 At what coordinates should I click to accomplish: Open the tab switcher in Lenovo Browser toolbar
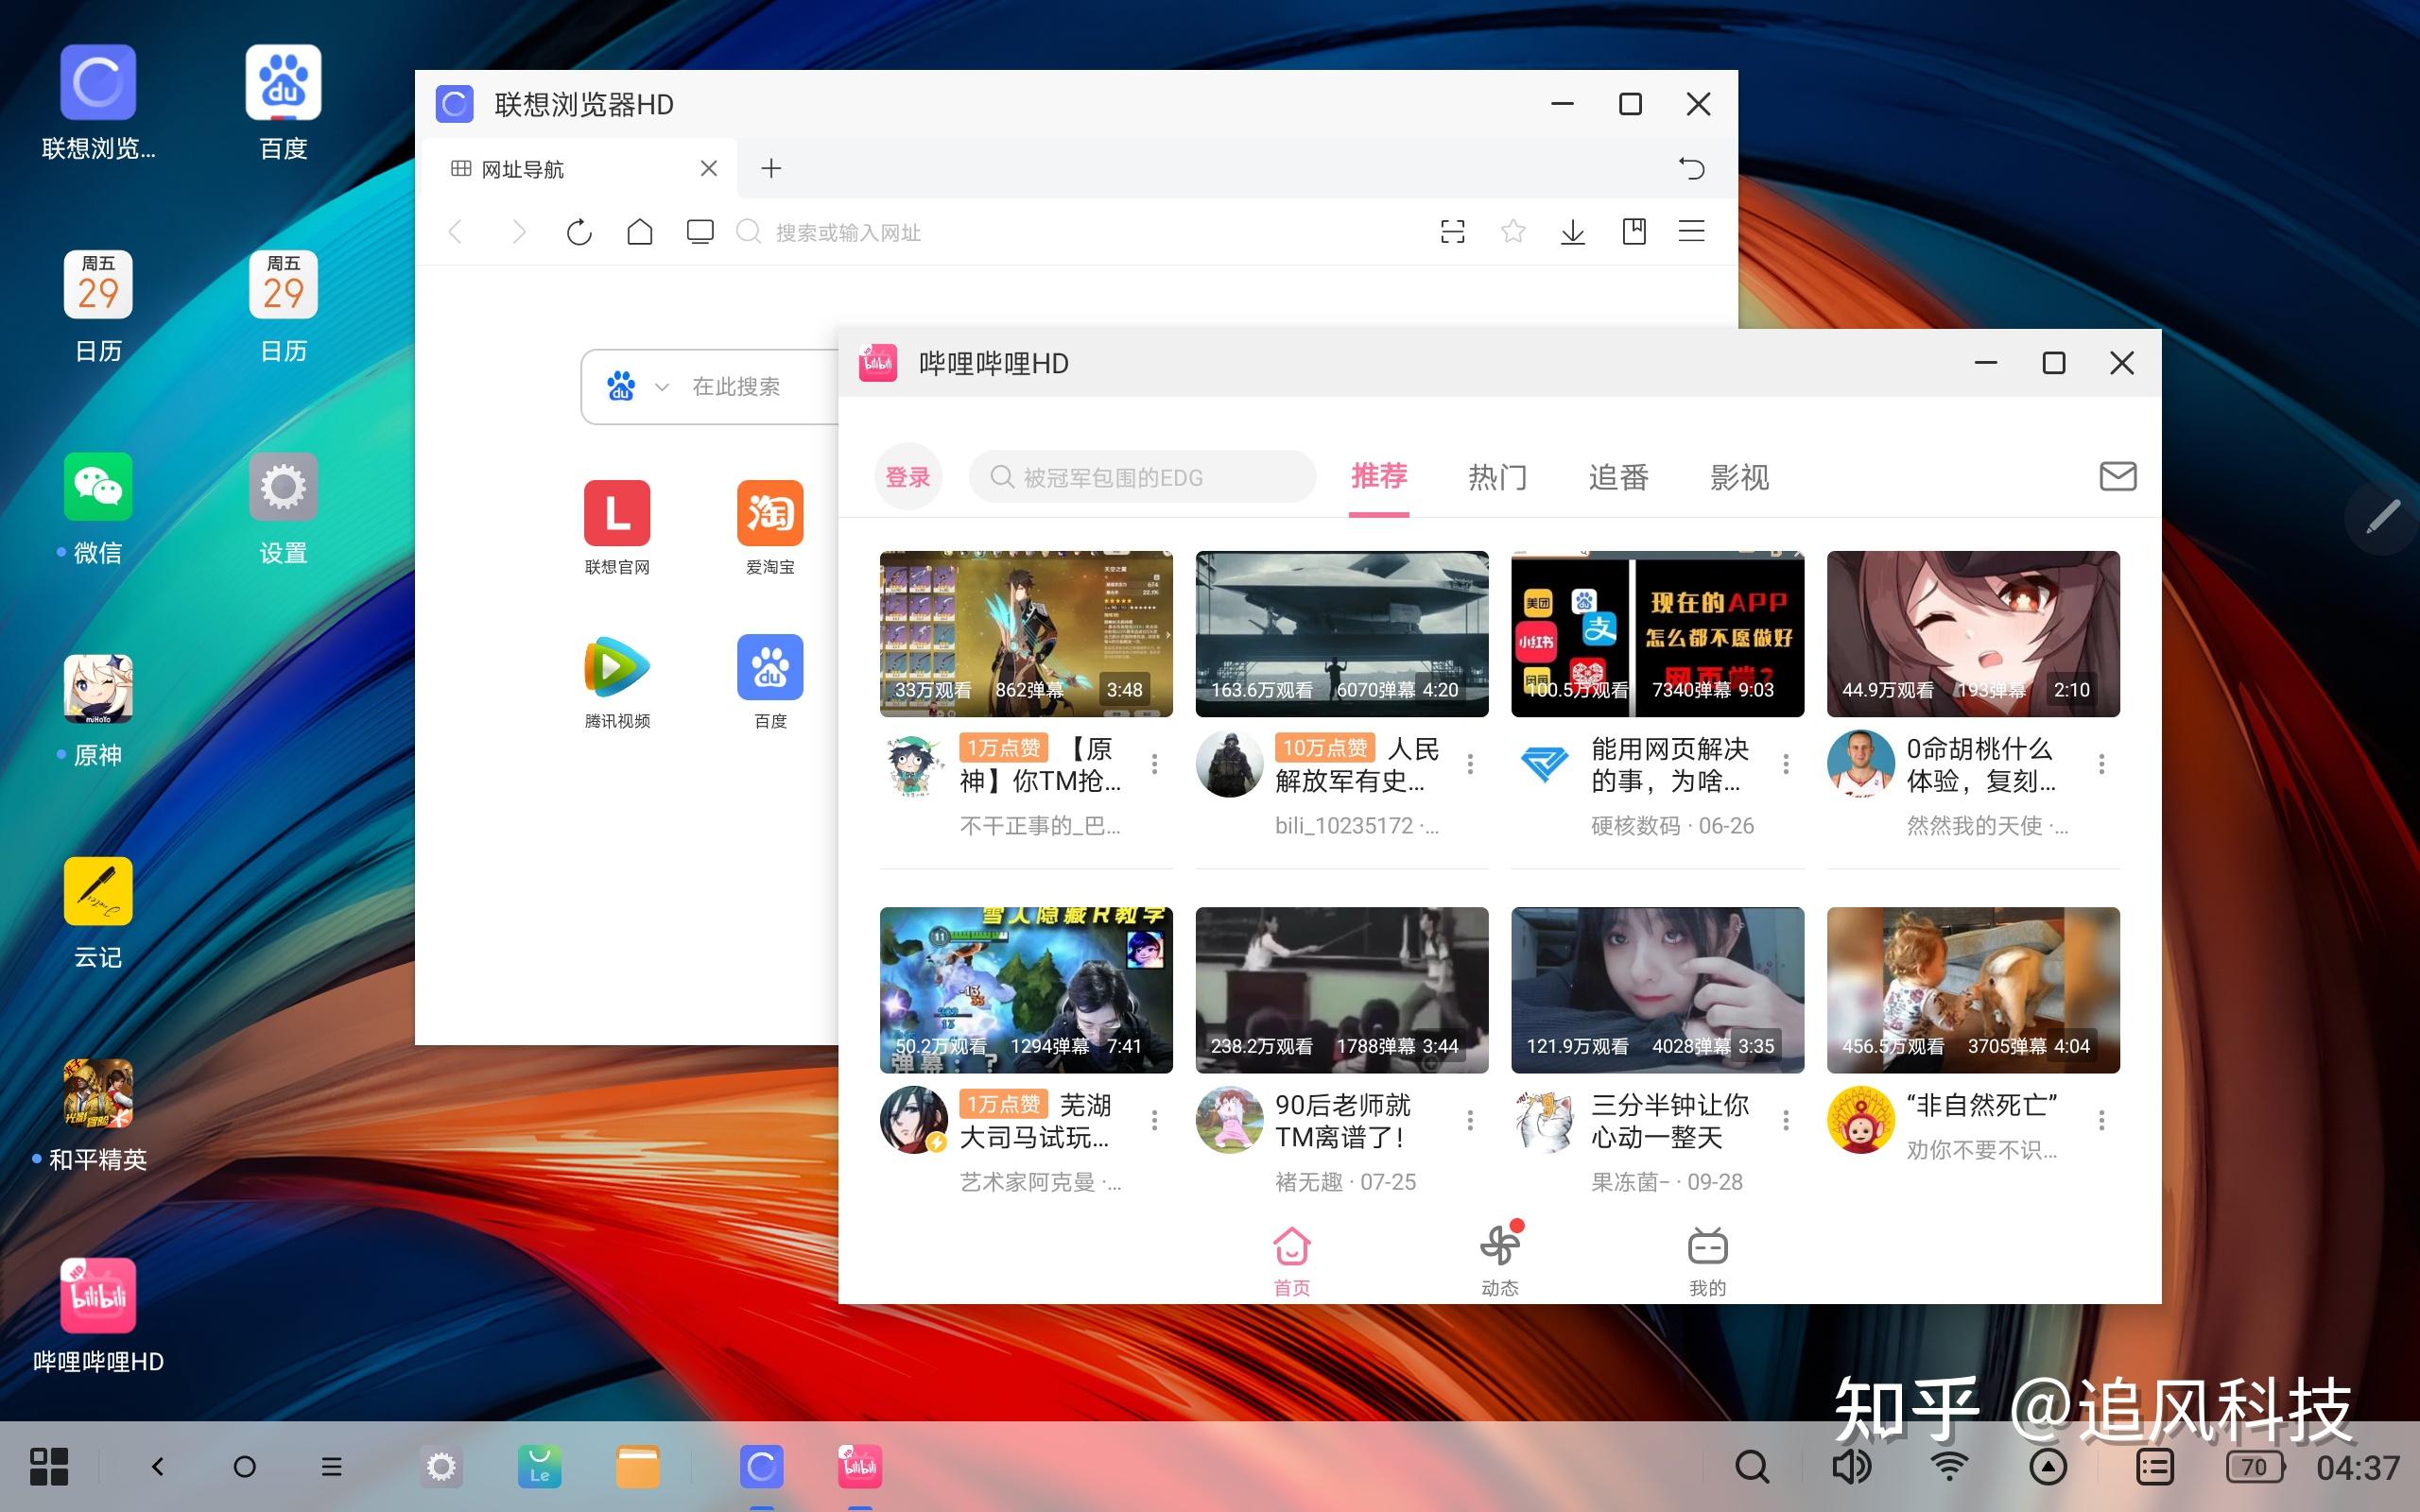700,232
